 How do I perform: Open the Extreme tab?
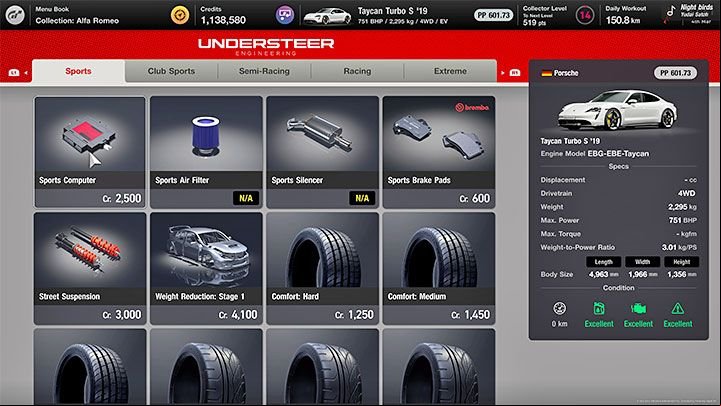pyautogui.click(x=450, y=71)
